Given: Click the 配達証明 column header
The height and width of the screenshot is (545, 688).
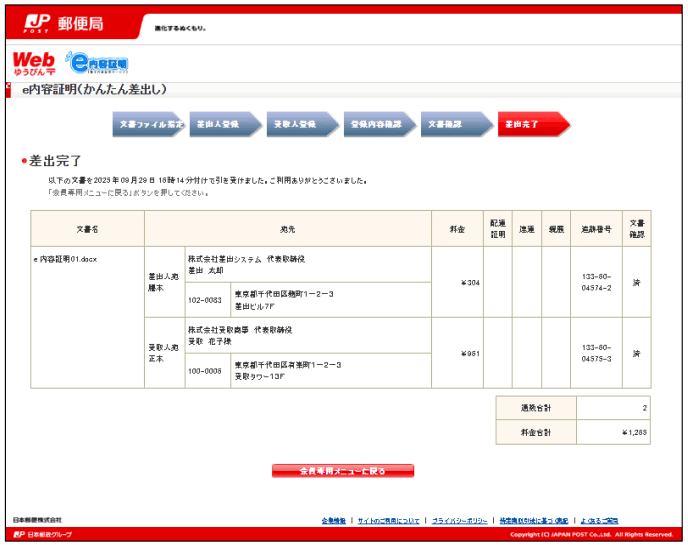Looking at the screenshot, I should click(x=498, y=229).
